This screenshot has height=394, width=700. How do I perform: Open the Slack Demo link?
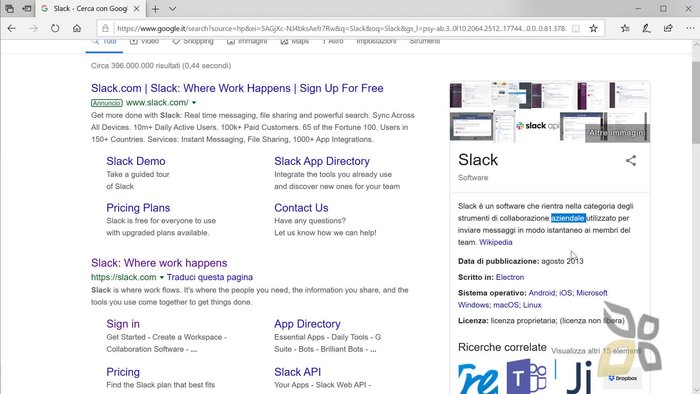pos(136,161)
